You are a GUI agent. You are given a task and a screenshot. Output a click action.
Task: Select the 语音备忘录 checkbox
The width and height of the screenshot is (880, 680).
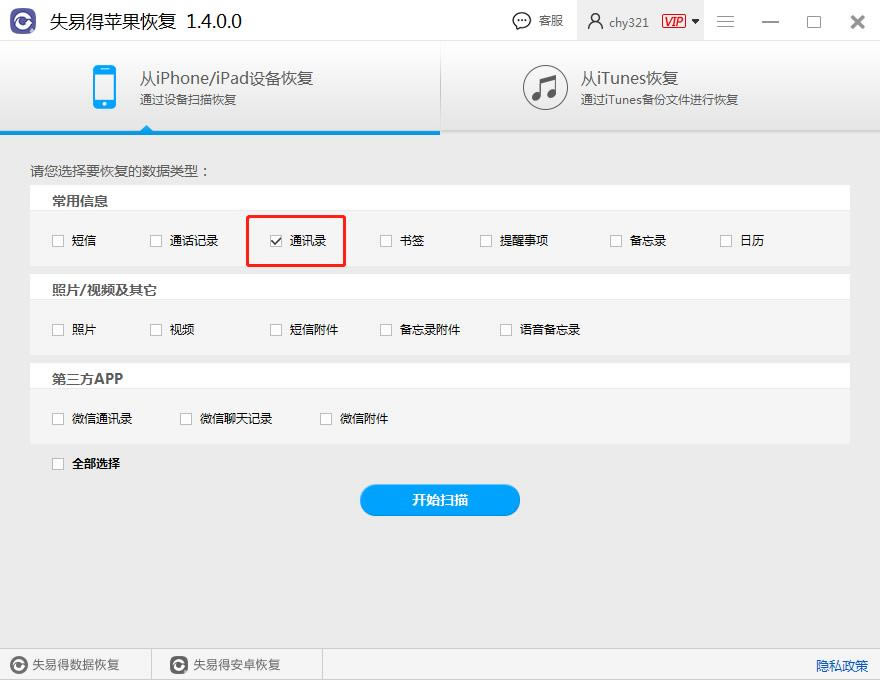pyautogui.click(x=506, y=330)
